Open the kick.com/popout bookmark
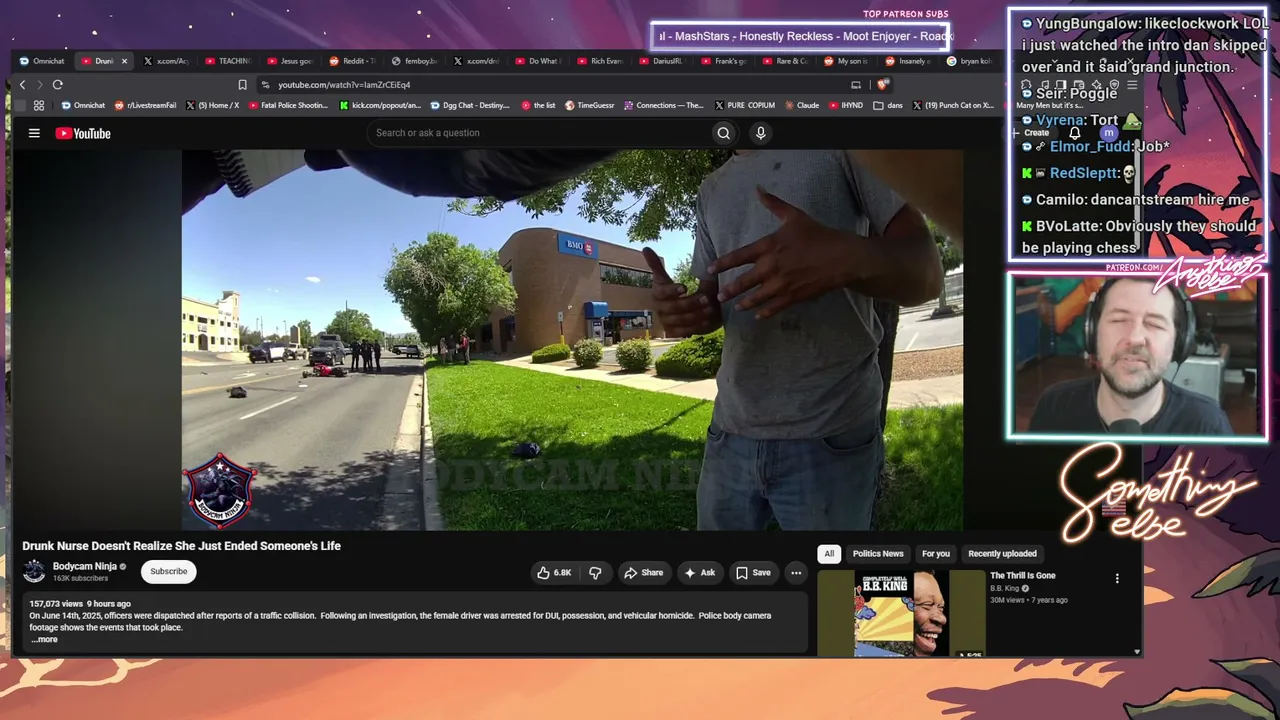 381,105
